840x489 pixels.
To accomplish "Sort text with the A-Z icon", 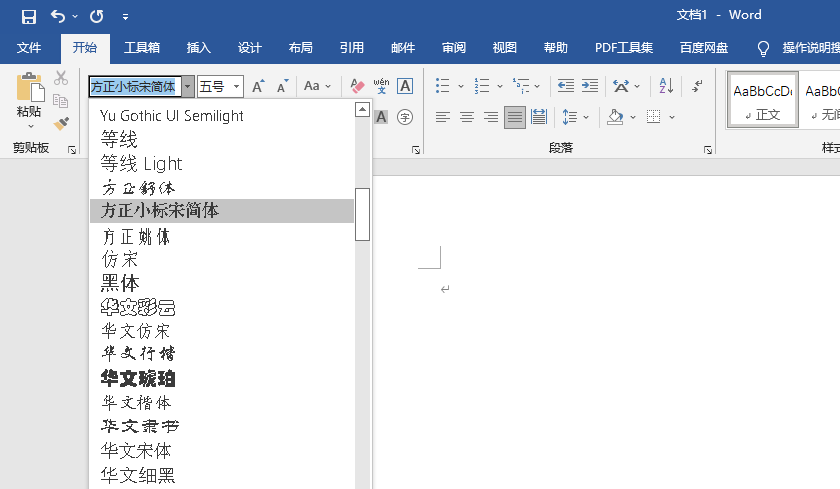I will point(666,86).
